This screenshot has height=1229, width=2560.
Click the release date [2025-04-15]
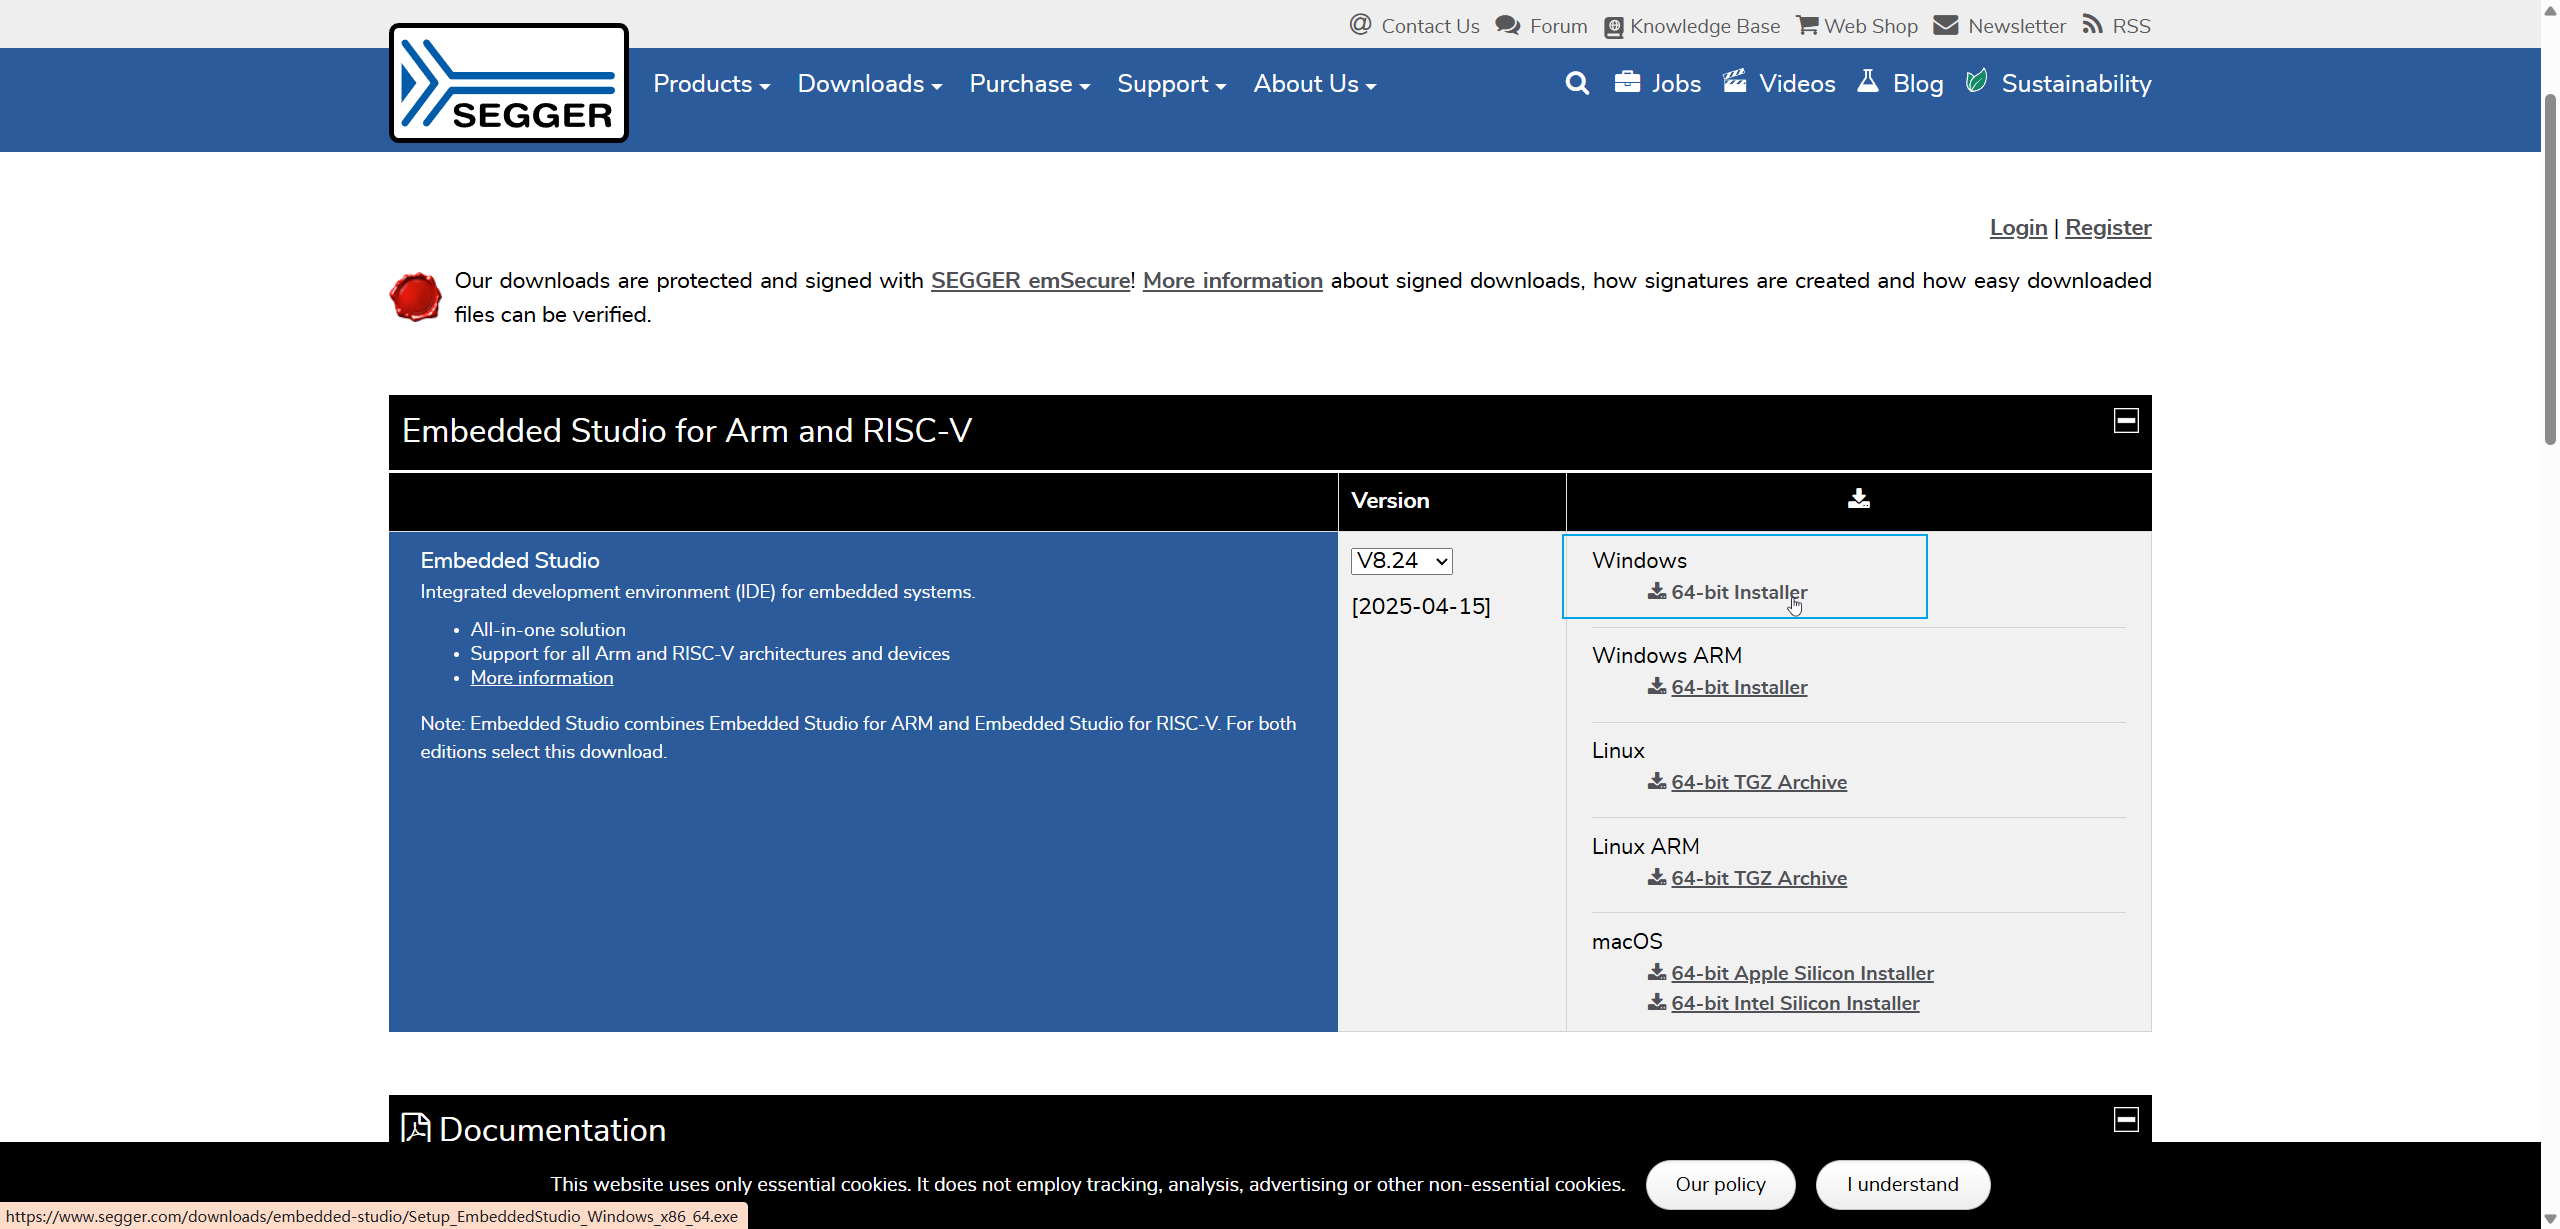[1421, 607]
